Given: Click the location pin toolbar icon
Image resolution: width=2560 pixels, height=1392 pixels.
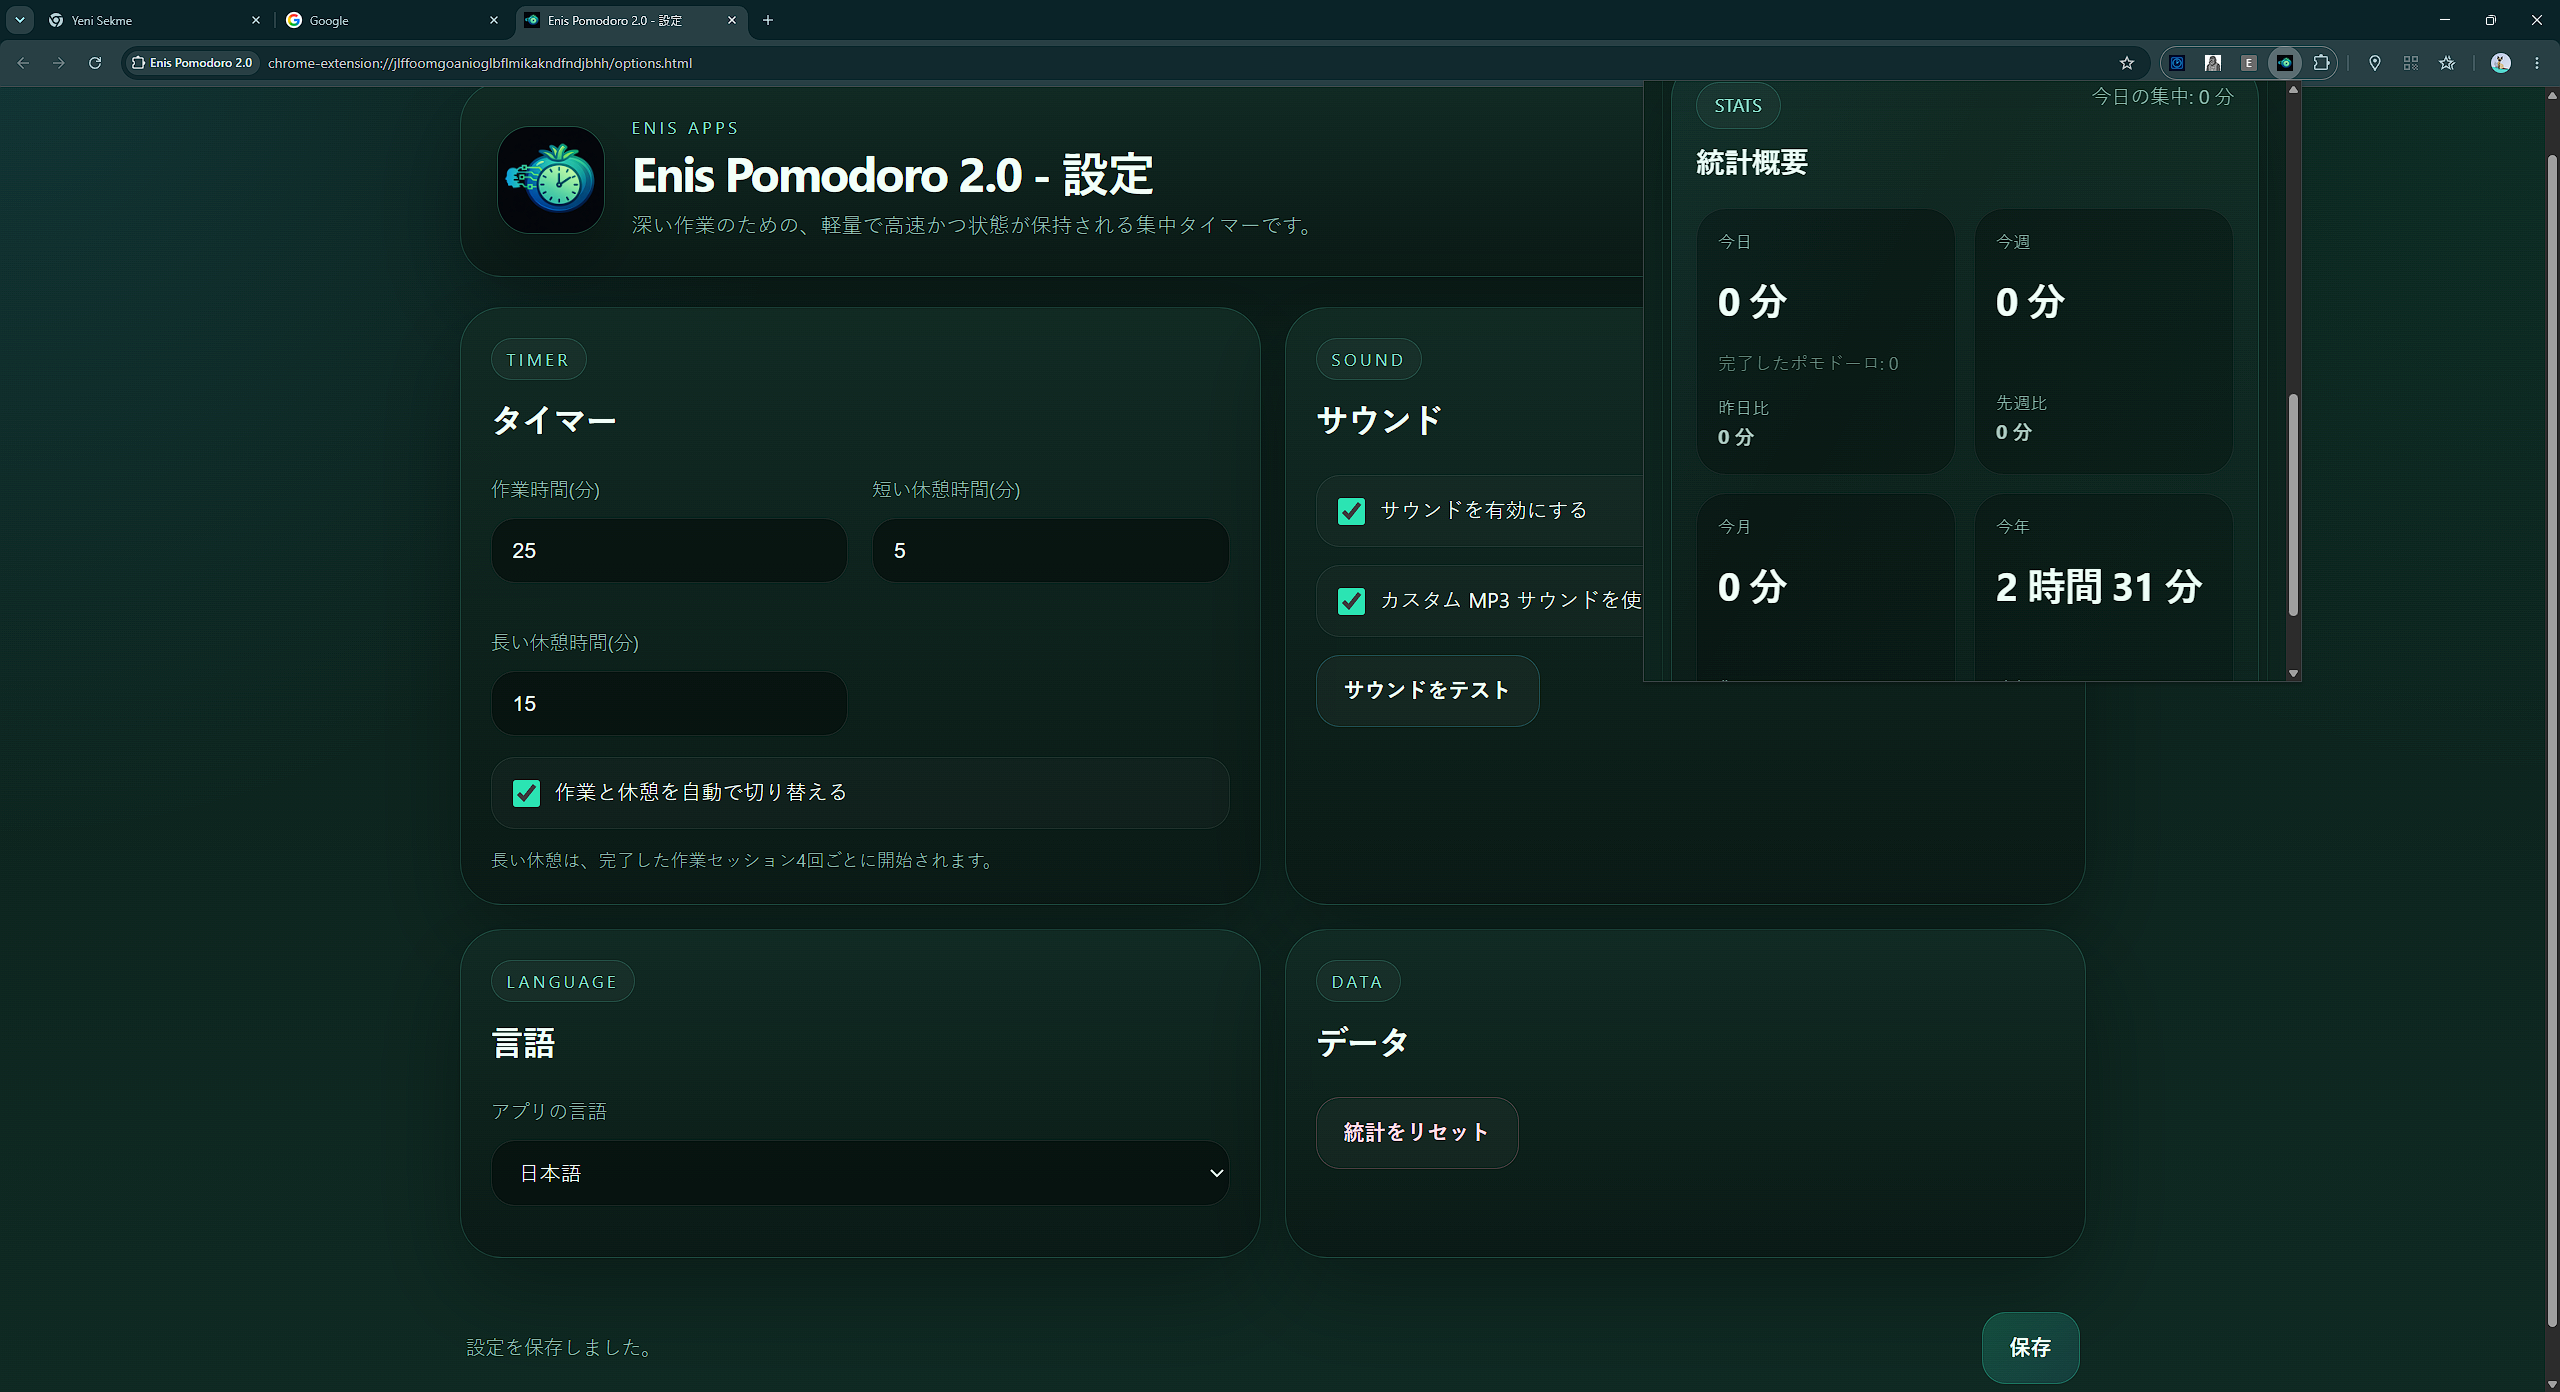Looking at the screenshot, I should point(2375,63).
